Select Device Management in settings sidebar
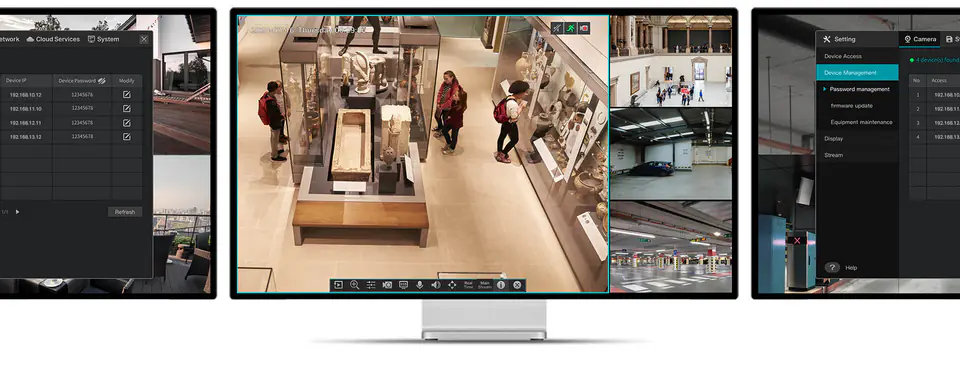Image resolution: width=960 pixels, height=372 pixels. 857,73
